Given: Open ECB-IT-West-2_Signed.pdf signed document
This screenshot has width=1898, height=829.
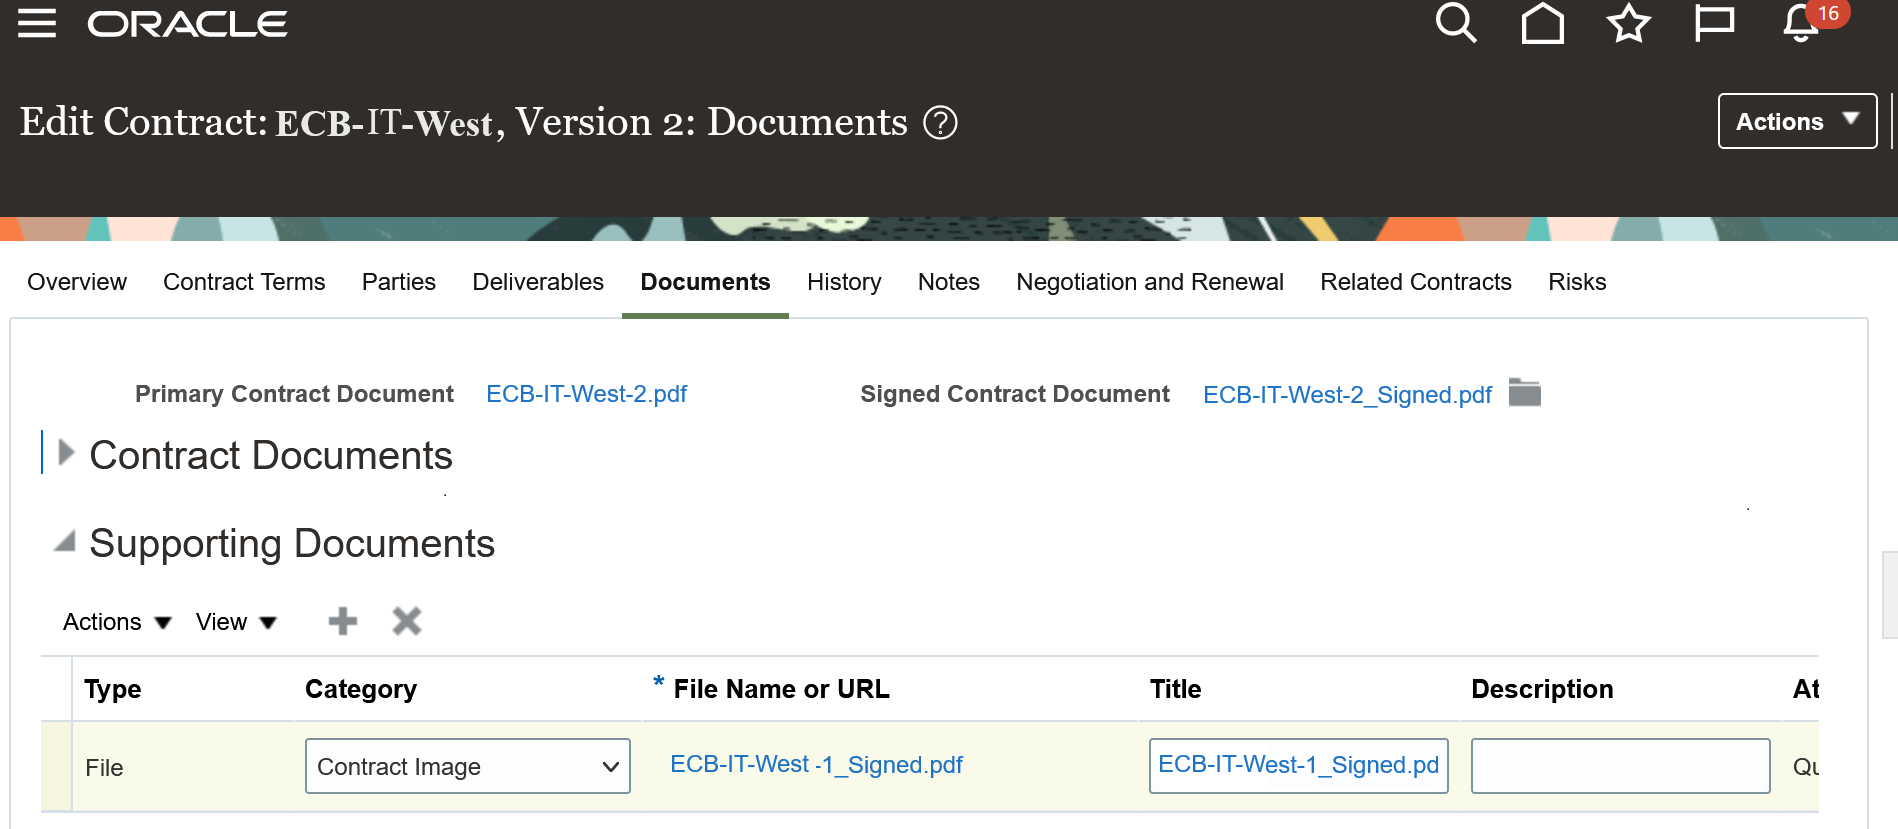Looking at the screenshot, I should pyautogui.click(x=1347, y=394).
